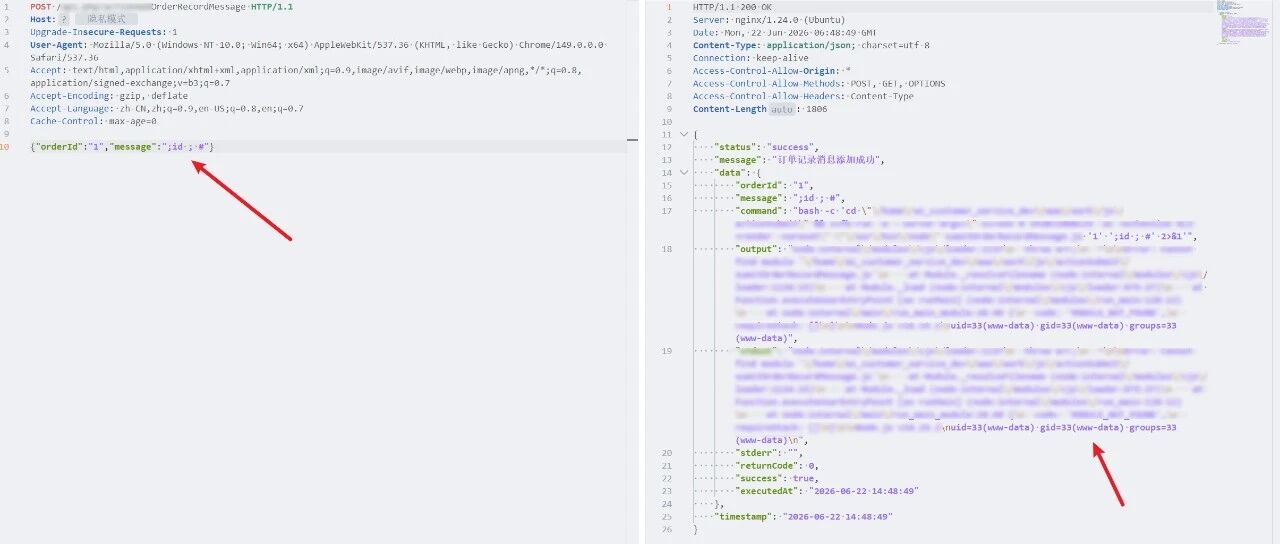1280x544 pixels.
Task: Click the "message": "订单记录消息添加成功" line
Action: 800,160
